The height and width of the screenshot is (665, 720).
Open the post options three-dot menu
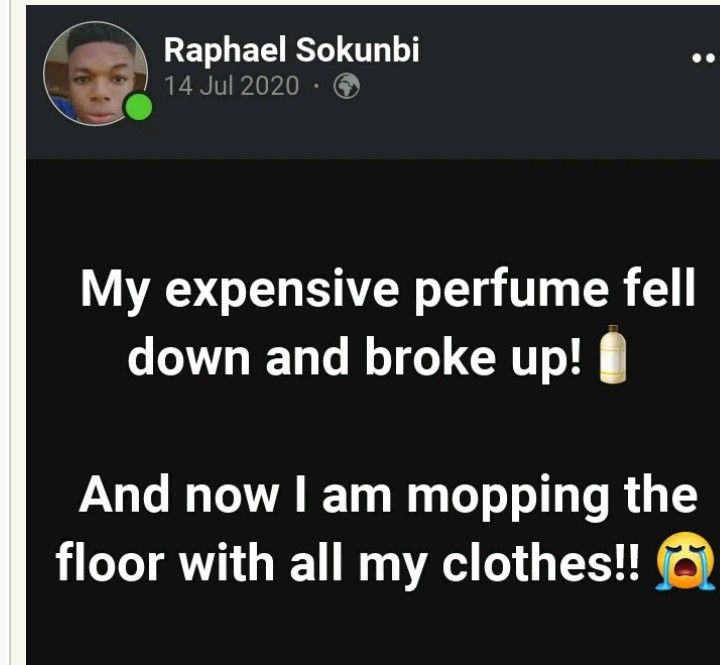tap(704, 58)
